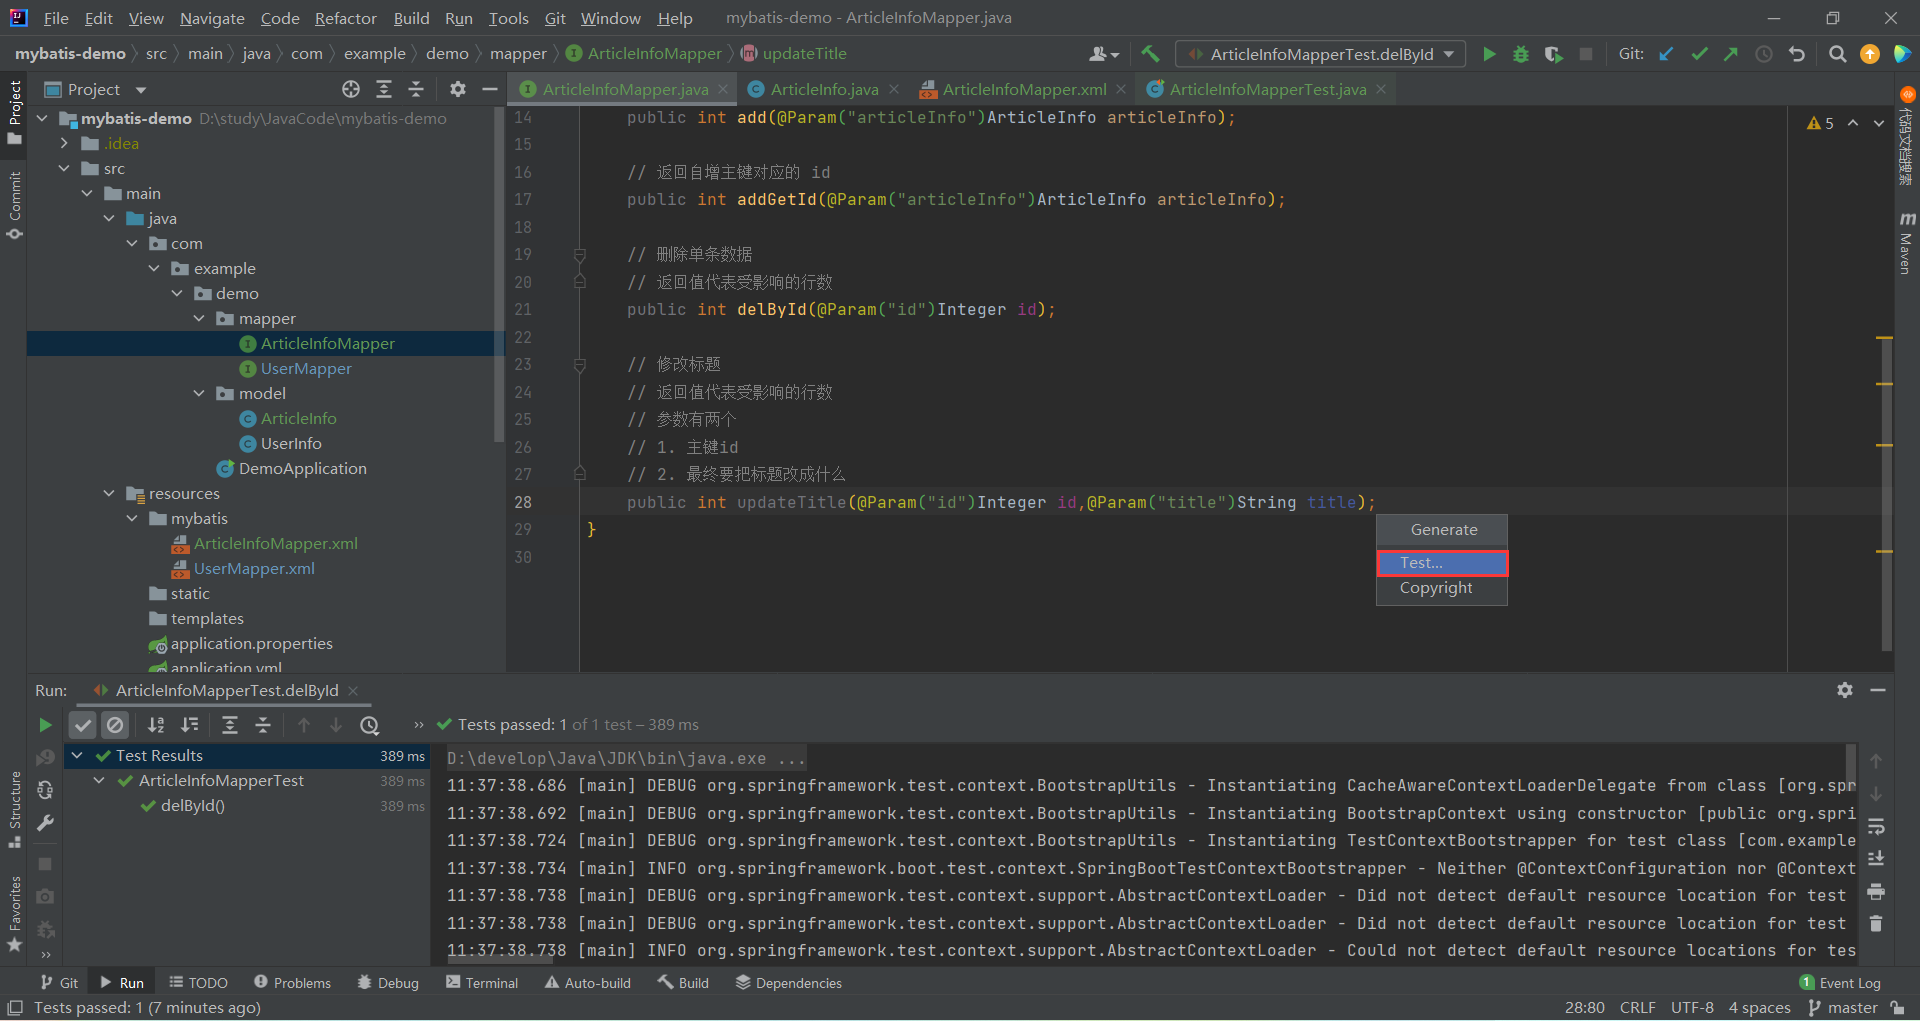The height and width of the screenshot is (1021, 1920).
Task: Open Maven tool window sidebar tab
Action: [x=1907, y=243]
